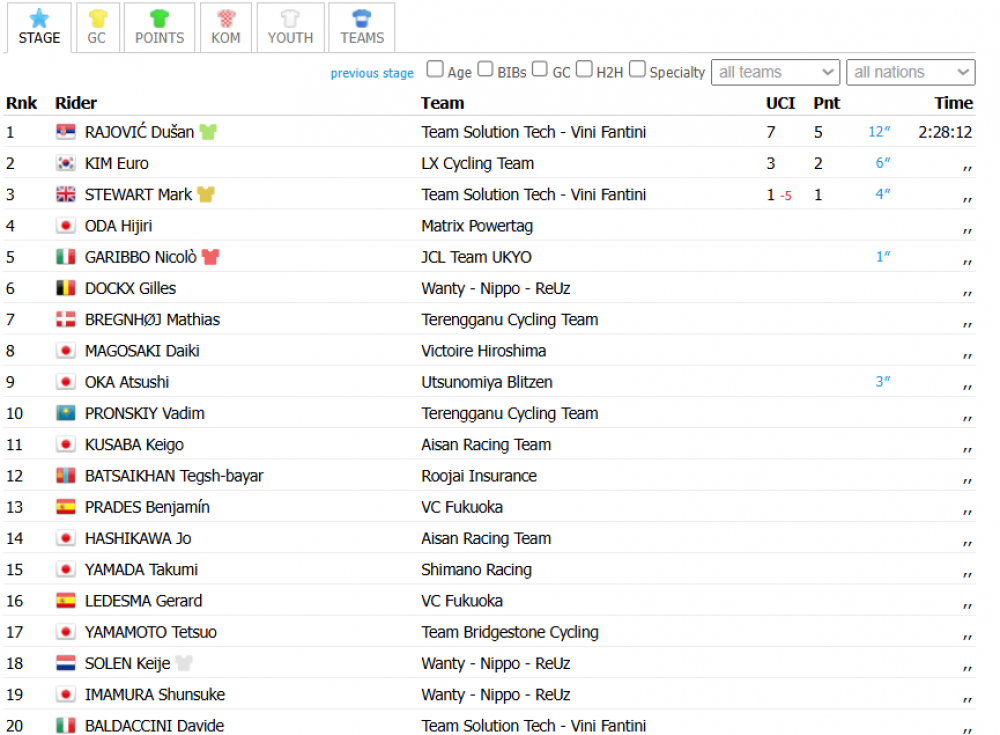The height and width of the screenshot is (735, 1000).
Task: Open rider STEWART Mark's profile
Action: tap(138, 195)
